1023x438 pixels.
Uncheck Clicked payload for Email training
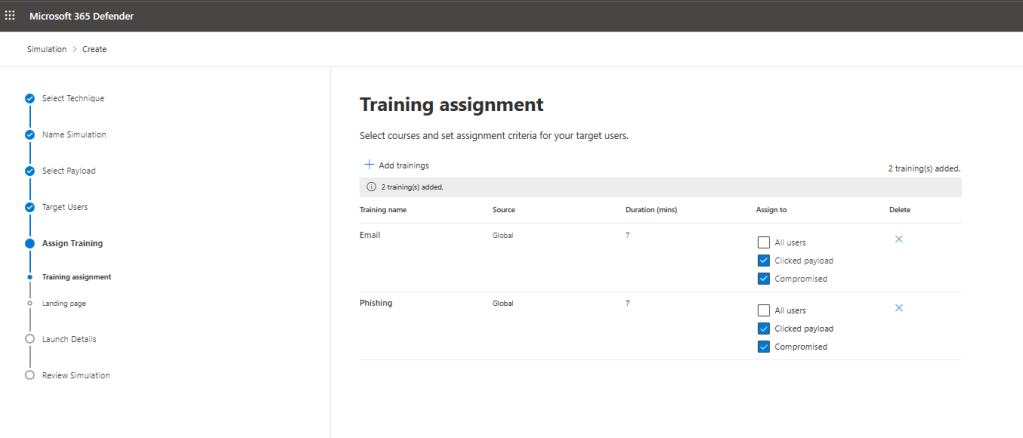[x=764, y=260]
